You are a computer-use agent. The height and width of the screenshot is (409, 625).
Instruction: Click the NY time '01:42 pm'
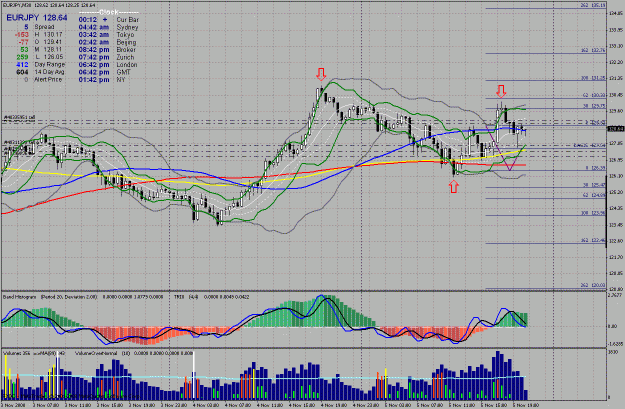point(94,79)
